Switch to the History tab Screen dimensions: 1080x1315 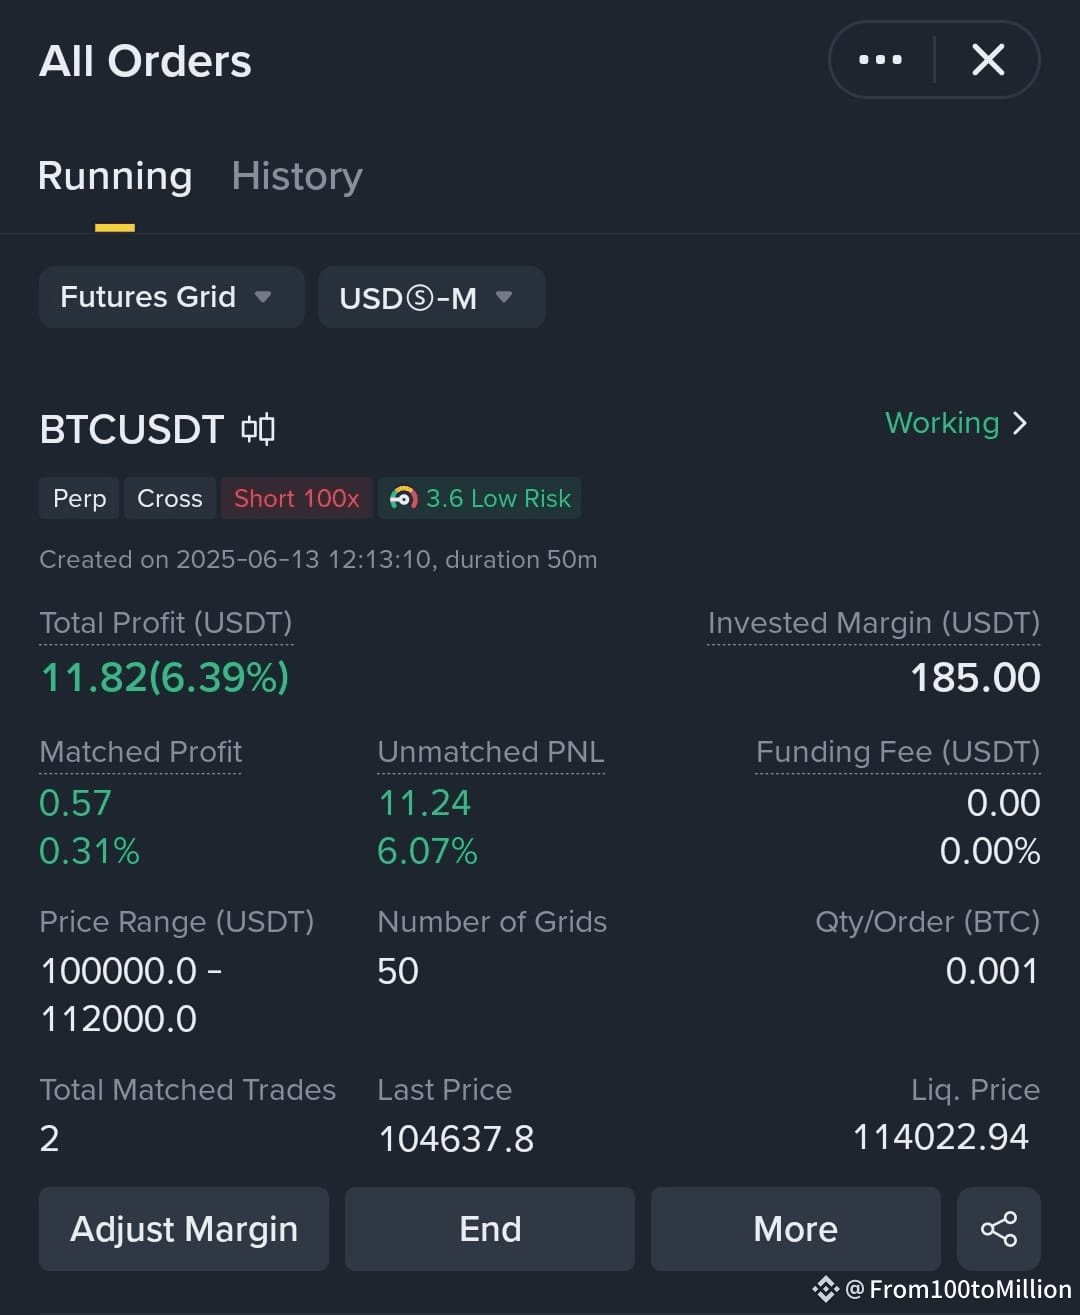point(297,176)
